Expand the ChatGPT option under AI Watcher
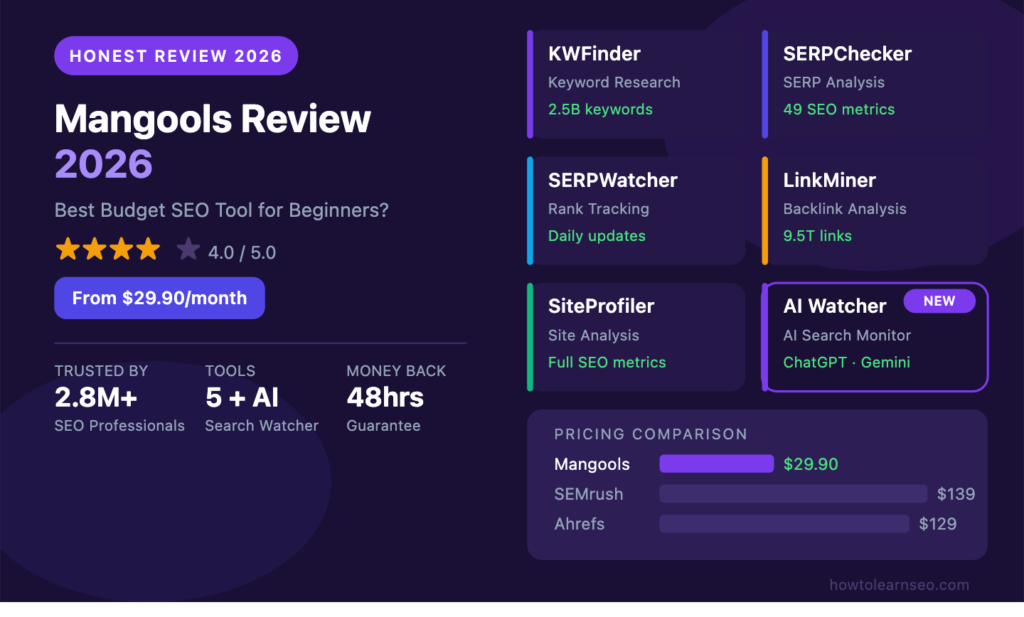1024x617 pixels. click(816, 363)
